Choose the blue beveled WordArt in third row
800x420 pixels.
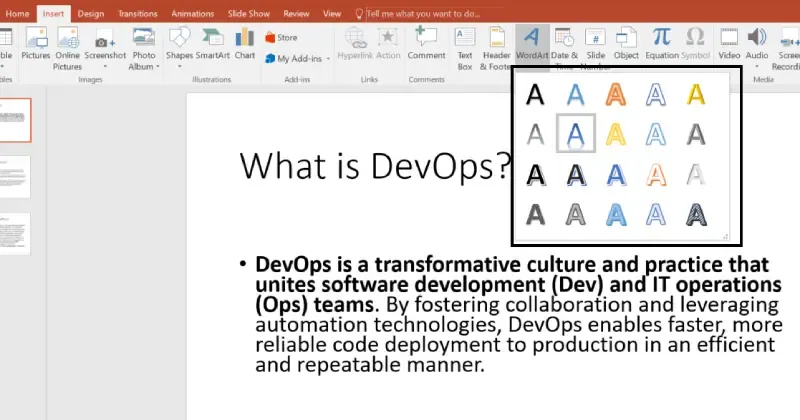click(616, 175)
